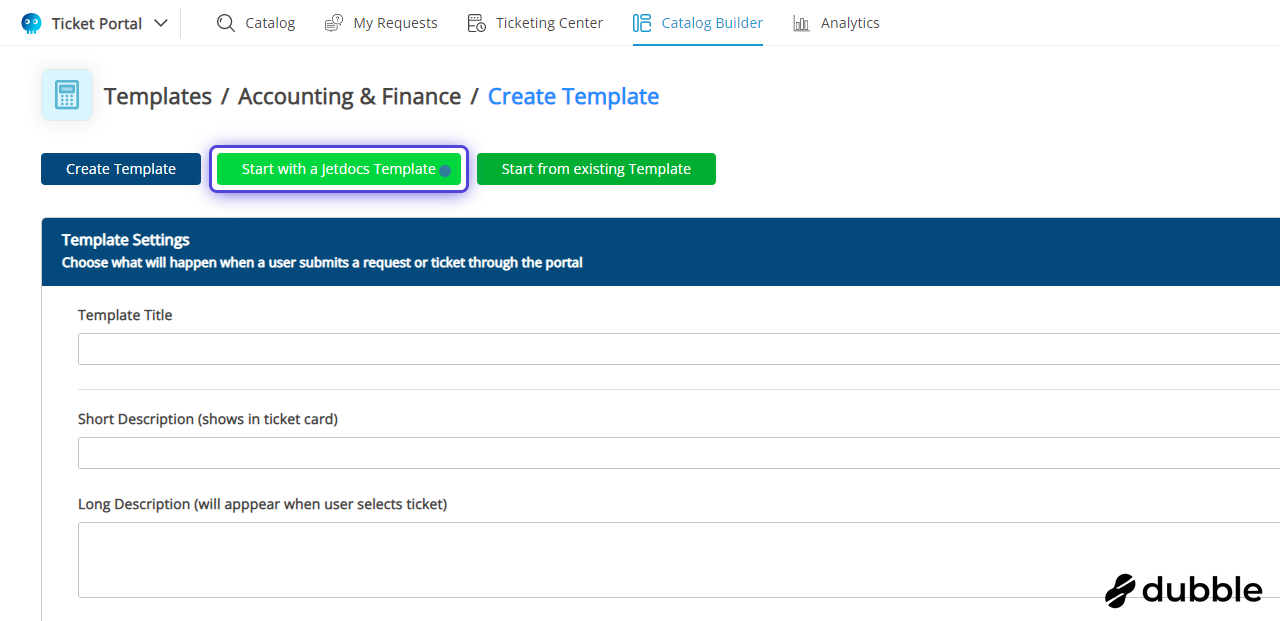Navigate to Templates breadcrumb

[158, 96]
